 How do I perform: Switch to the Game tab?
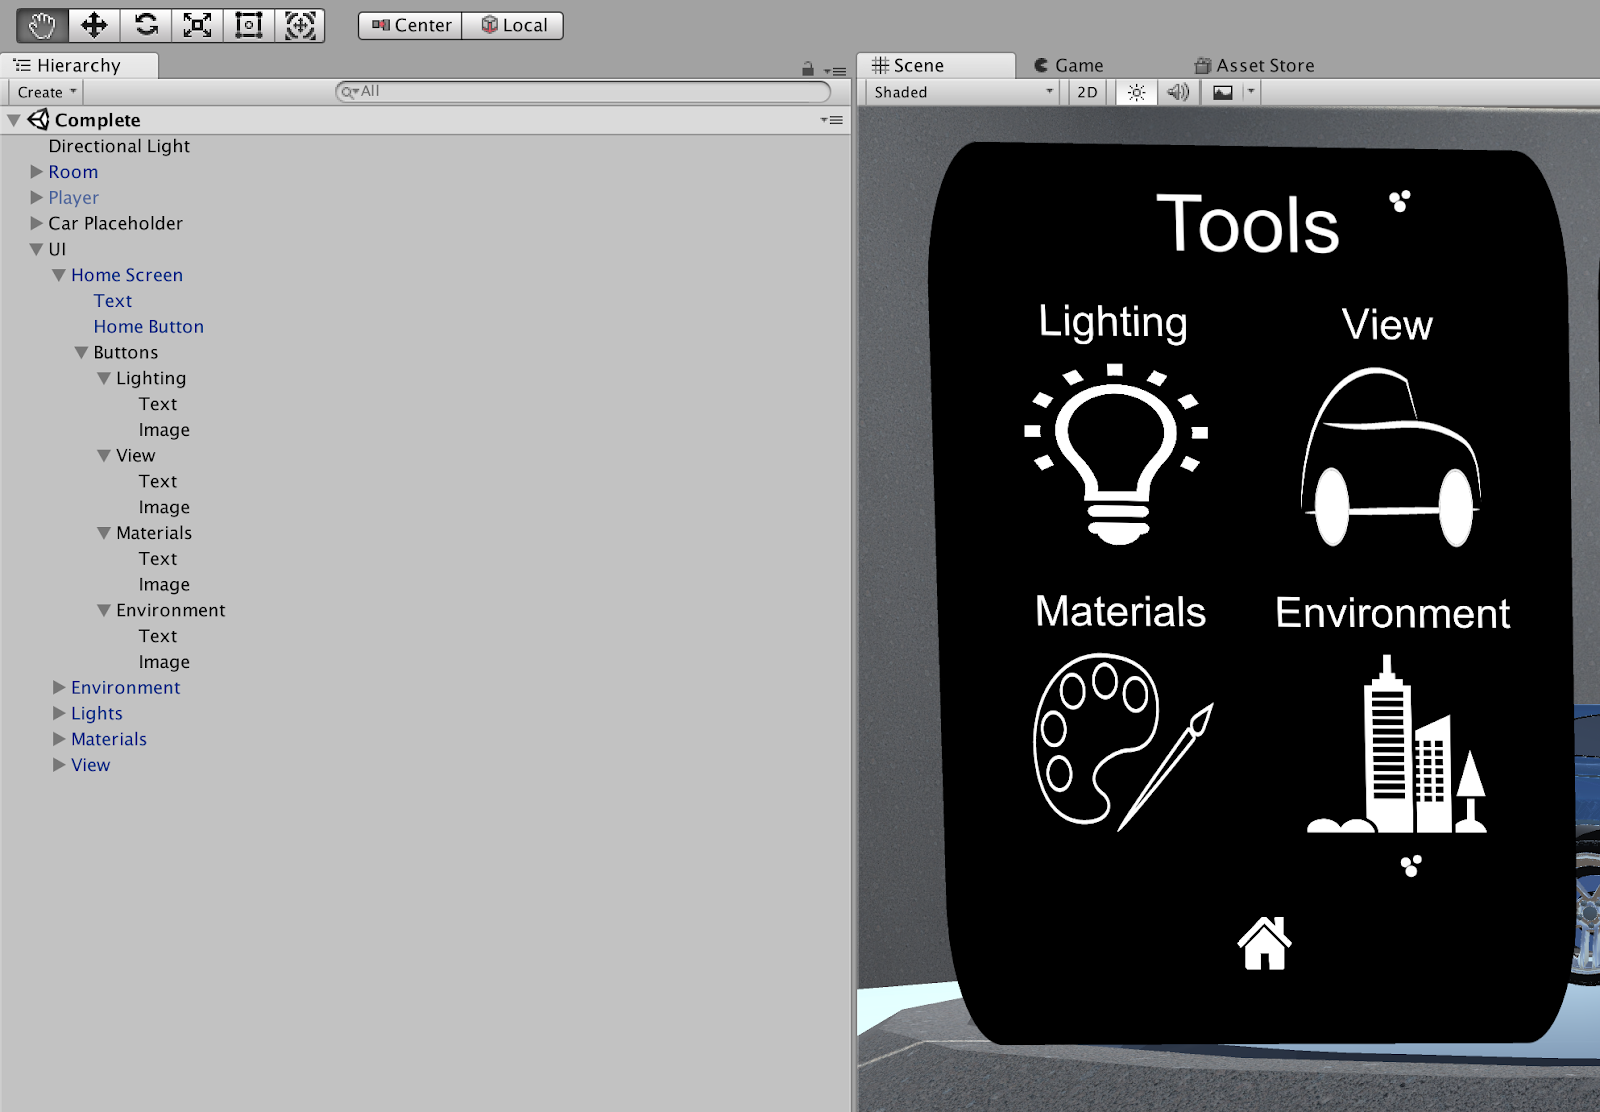pyautogui.click(x=1068, y=65)
